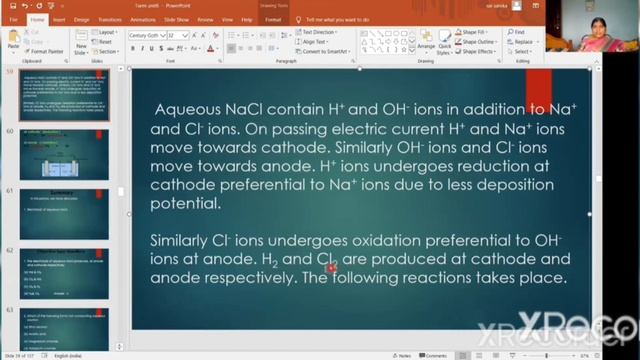640x360 pixels.
Task: Switch to Slide Sorter view
Action: 479,356
